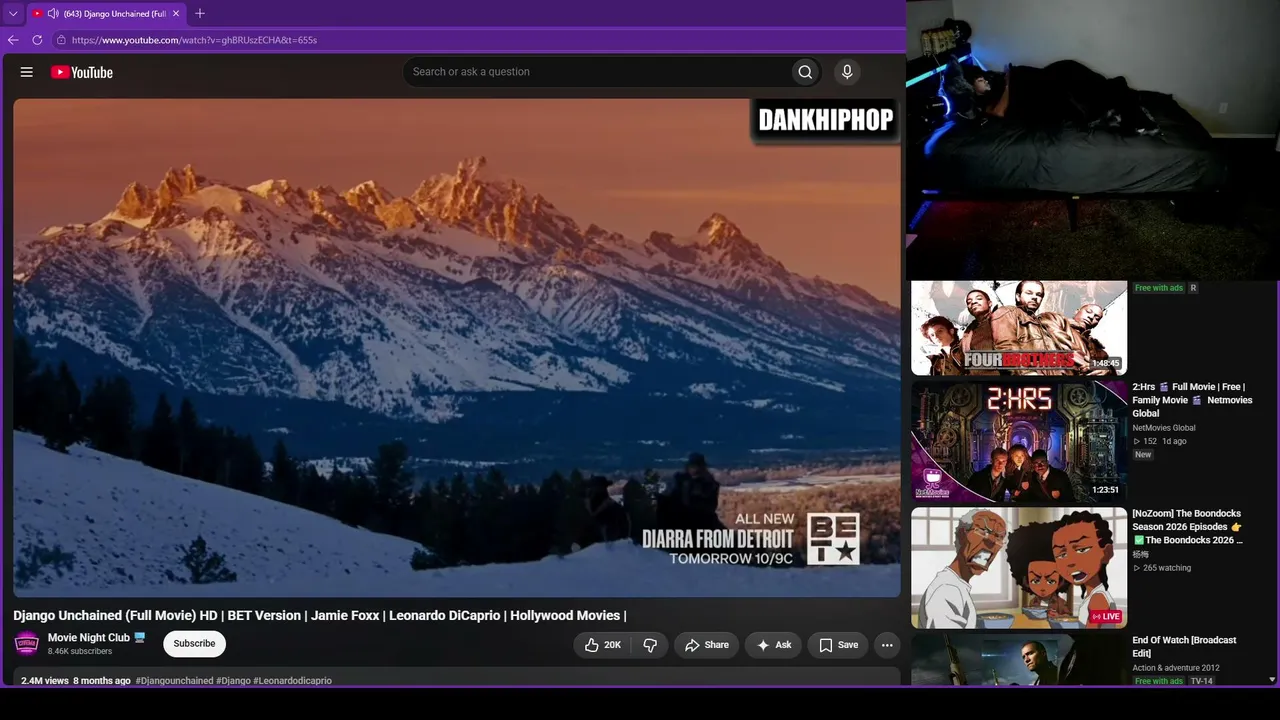Click the "Action & adventure 2012" text
This screenshot has width=1280, height=720.
click(1176, 668)
